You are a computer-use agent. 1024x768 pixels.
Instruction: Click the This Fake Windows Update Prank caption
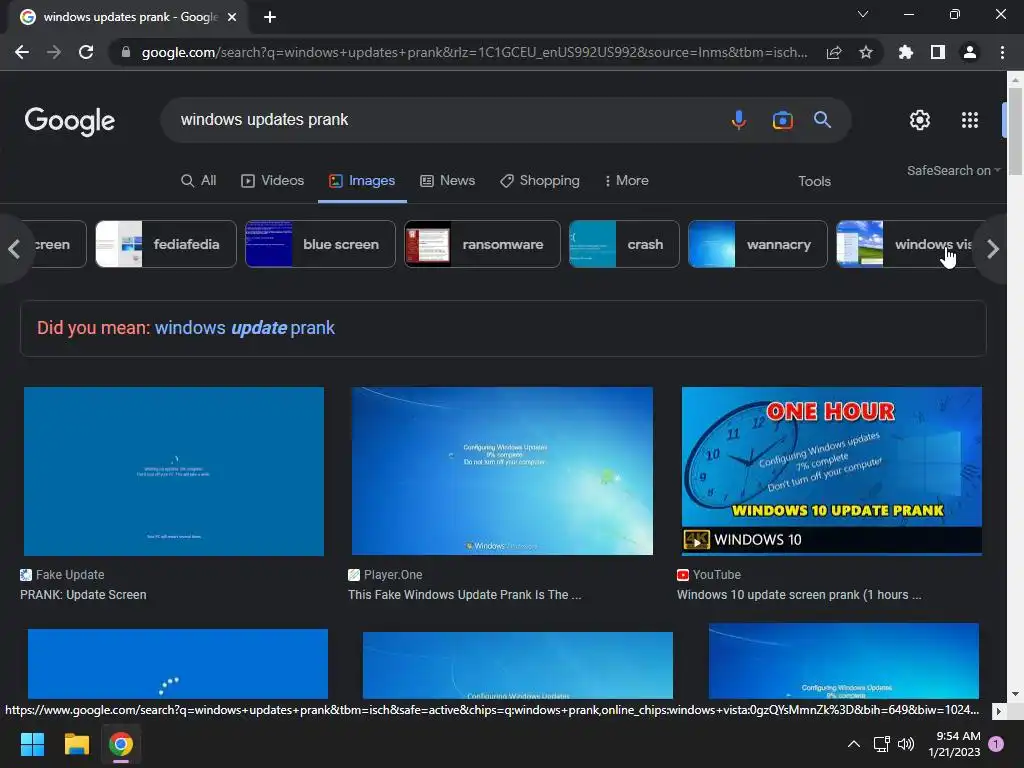pos(464,595)
